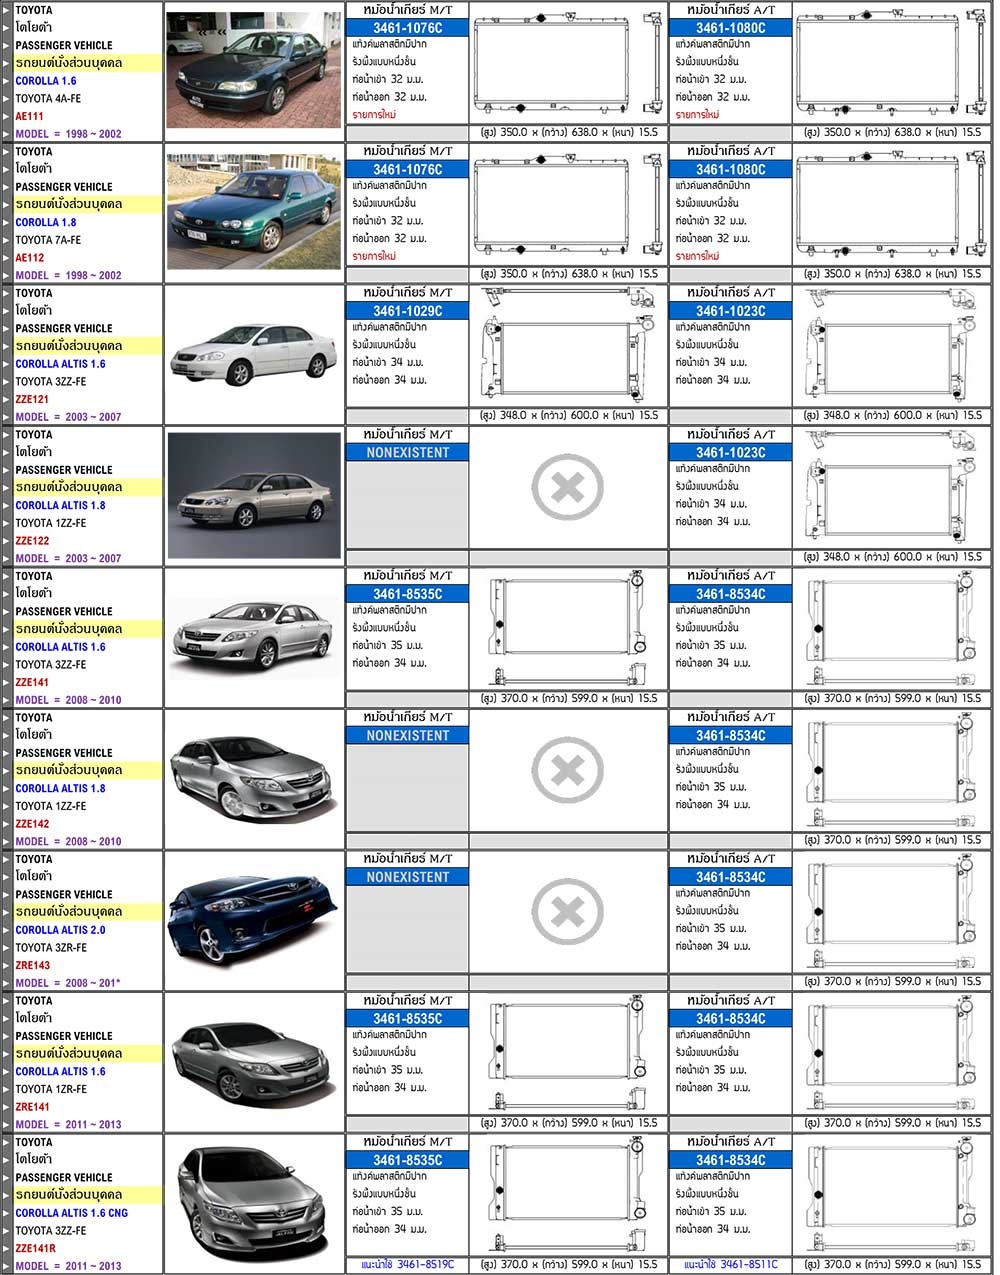Open the gold Corolla Altis ZZE122 photo
Screen dimensions: 1000x1275
(253, 496)
